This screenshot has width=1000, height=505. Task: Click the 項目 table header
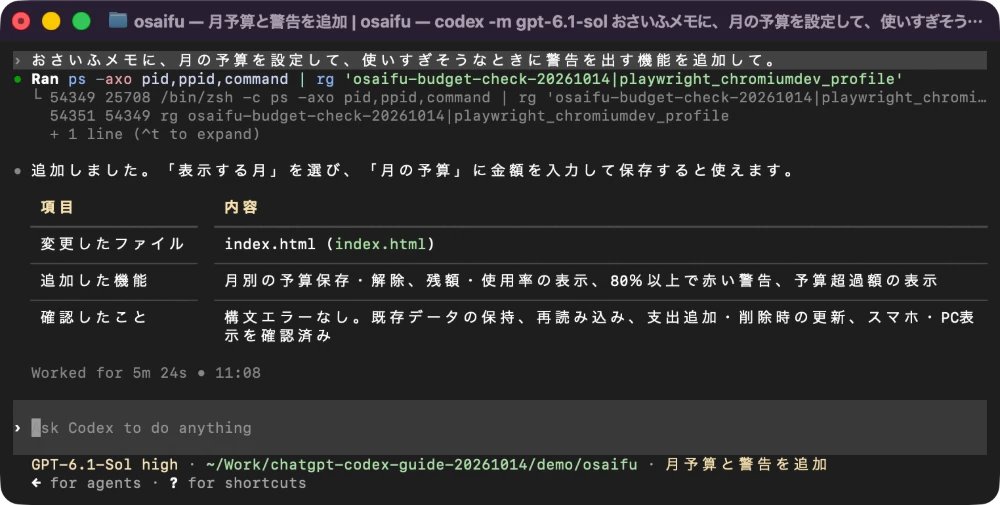point(57,207)
